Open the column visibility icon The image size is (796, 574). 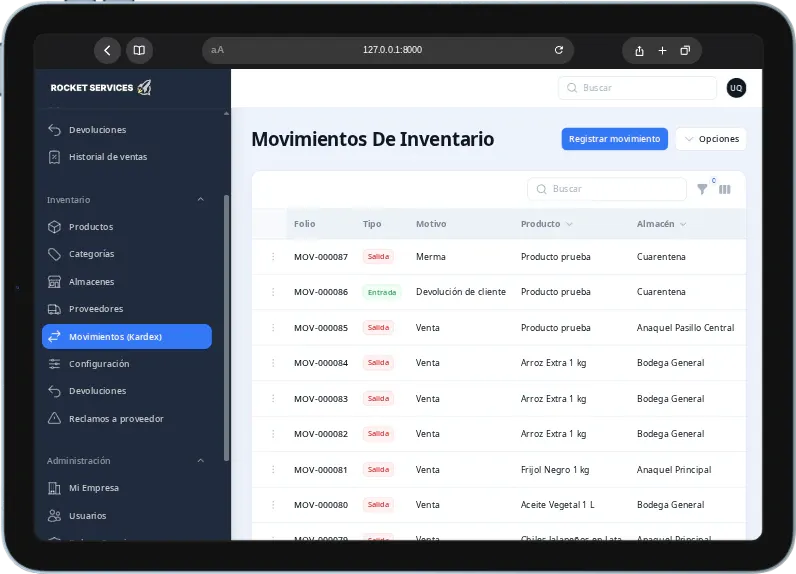click(725, 189)
